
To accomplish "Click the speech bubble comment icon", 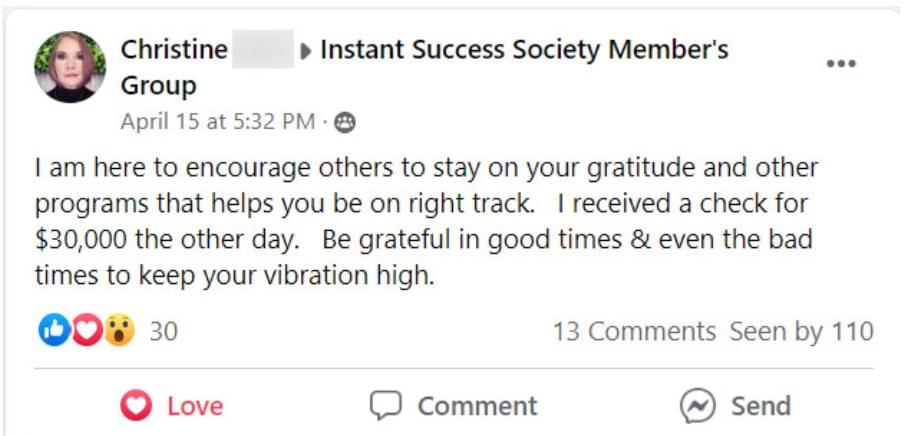I will [384, 406].
